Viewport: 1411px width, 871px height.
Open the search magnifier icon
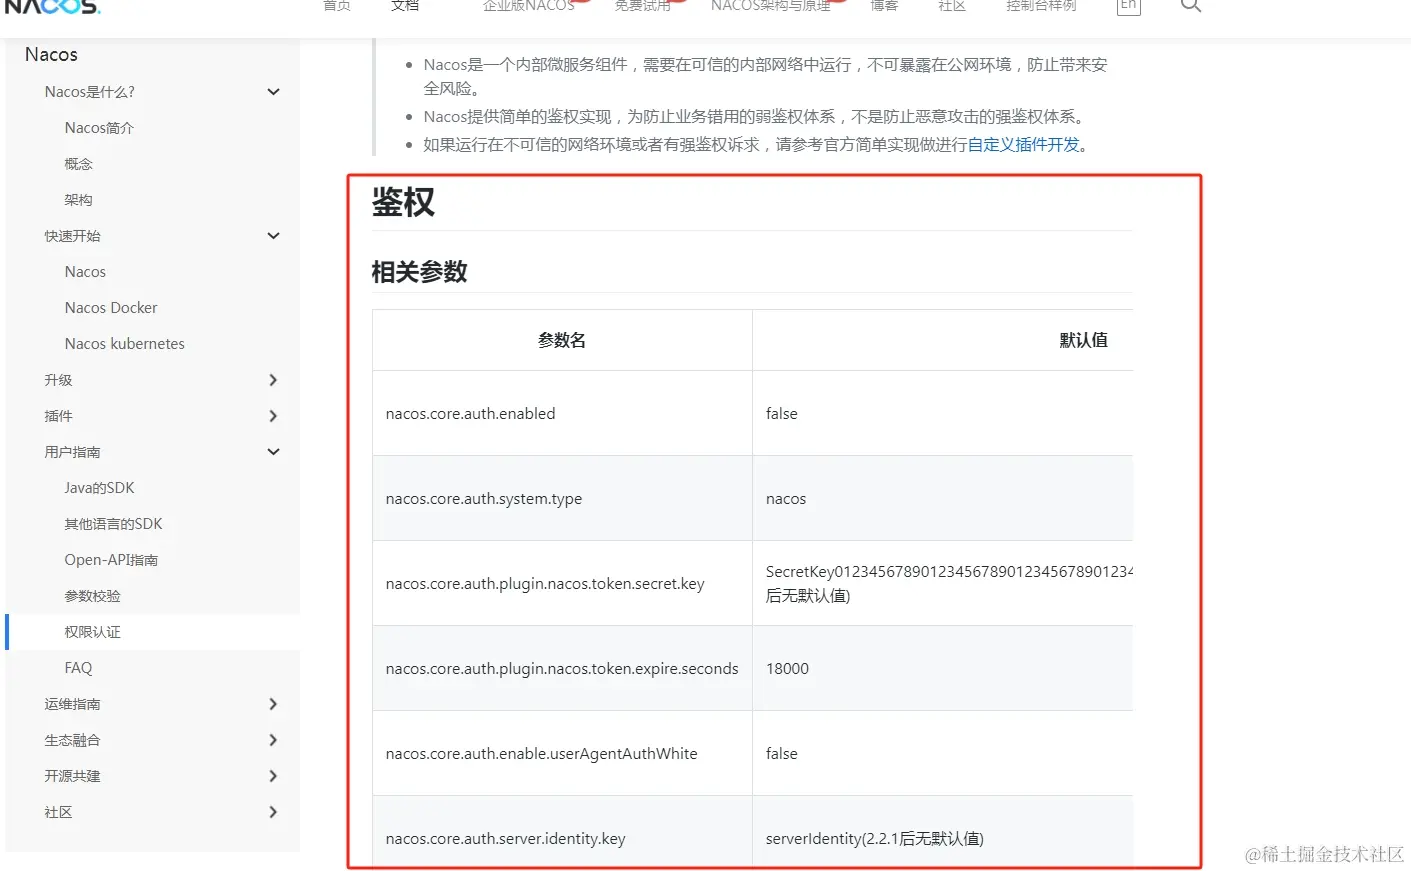click(1190, 5)
